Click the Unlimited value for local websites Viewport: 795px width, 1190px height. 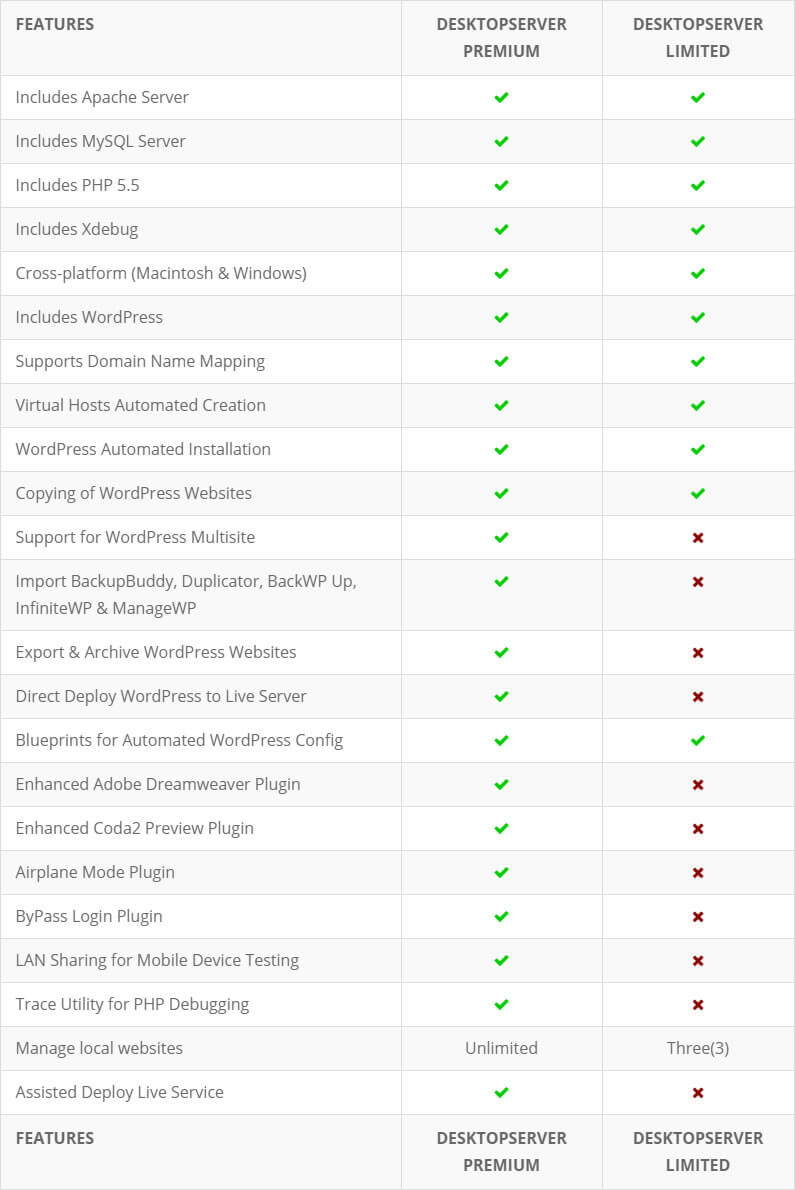click(501, 1048)
